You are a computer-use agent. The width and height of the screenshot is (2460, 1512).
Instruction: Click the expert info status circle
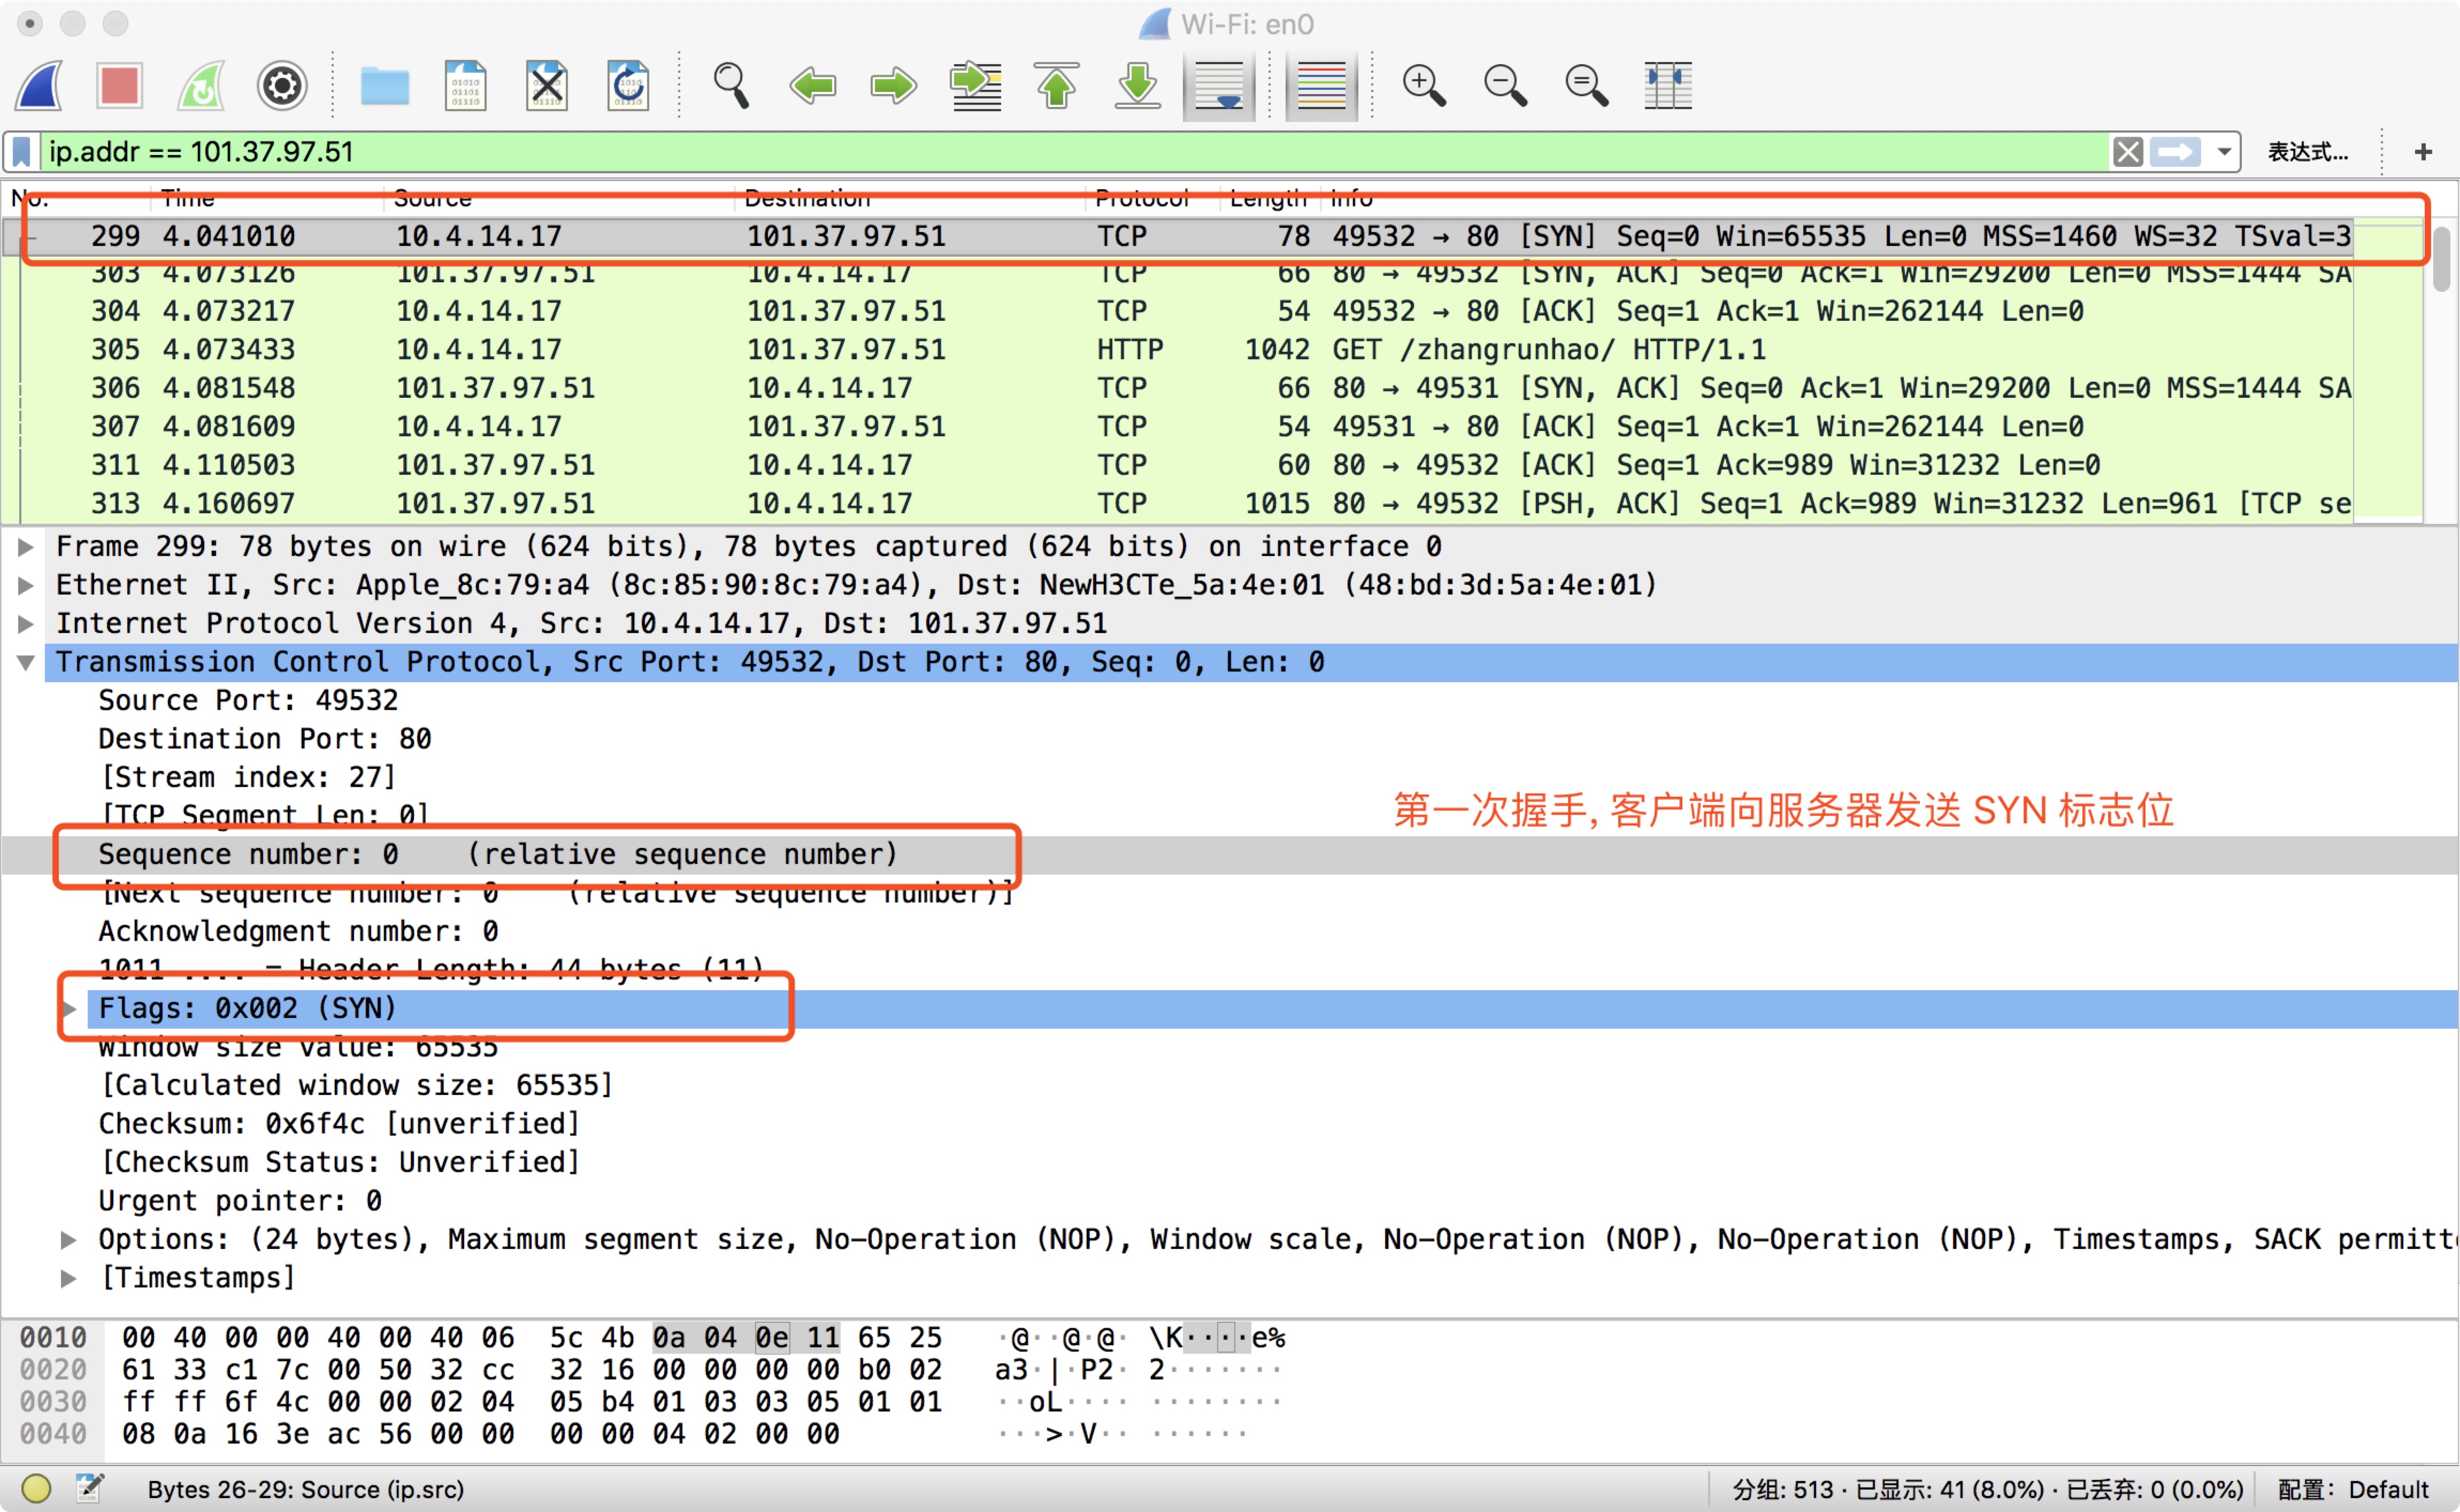(x=36, y=1489)
